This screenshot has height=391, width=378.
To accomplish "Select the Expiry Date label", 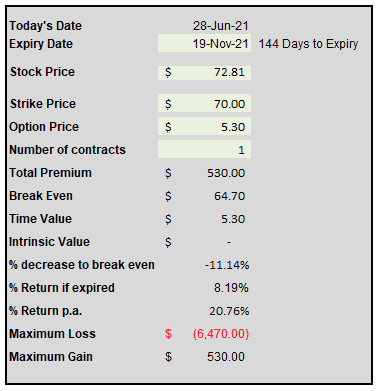I will (x=41, y=44).
